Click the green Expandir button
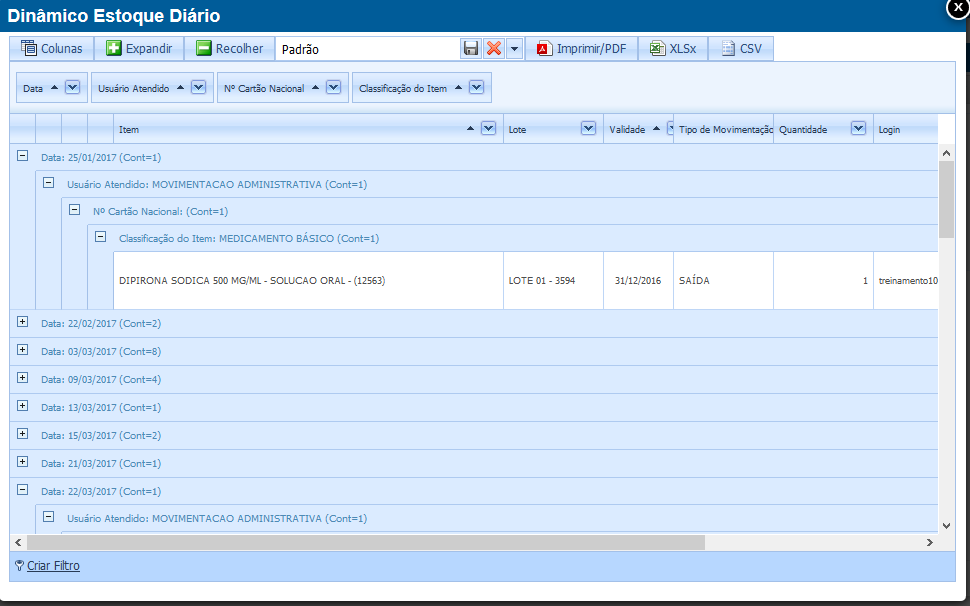This screenshot has width=970, height=606. [139, 48]
